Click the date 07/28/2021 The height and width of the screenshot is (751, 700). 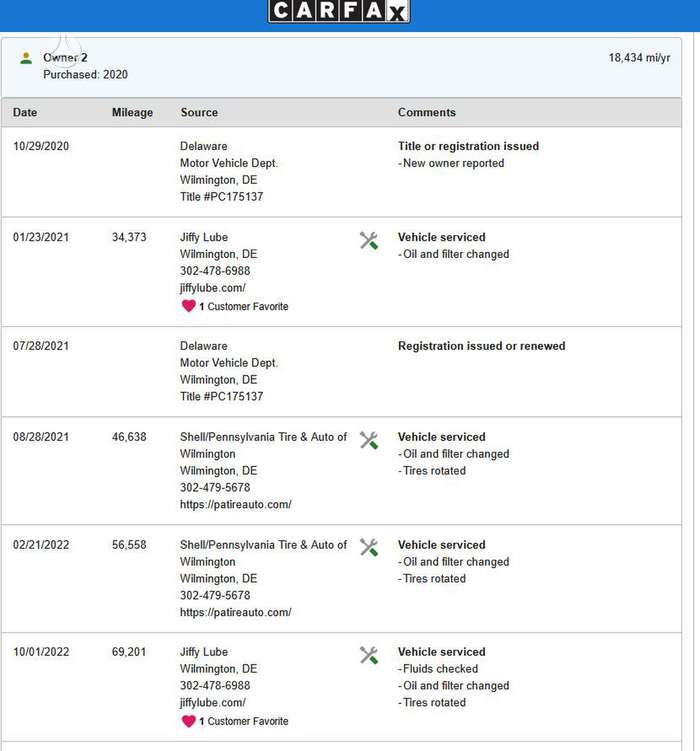coord(41,346)
